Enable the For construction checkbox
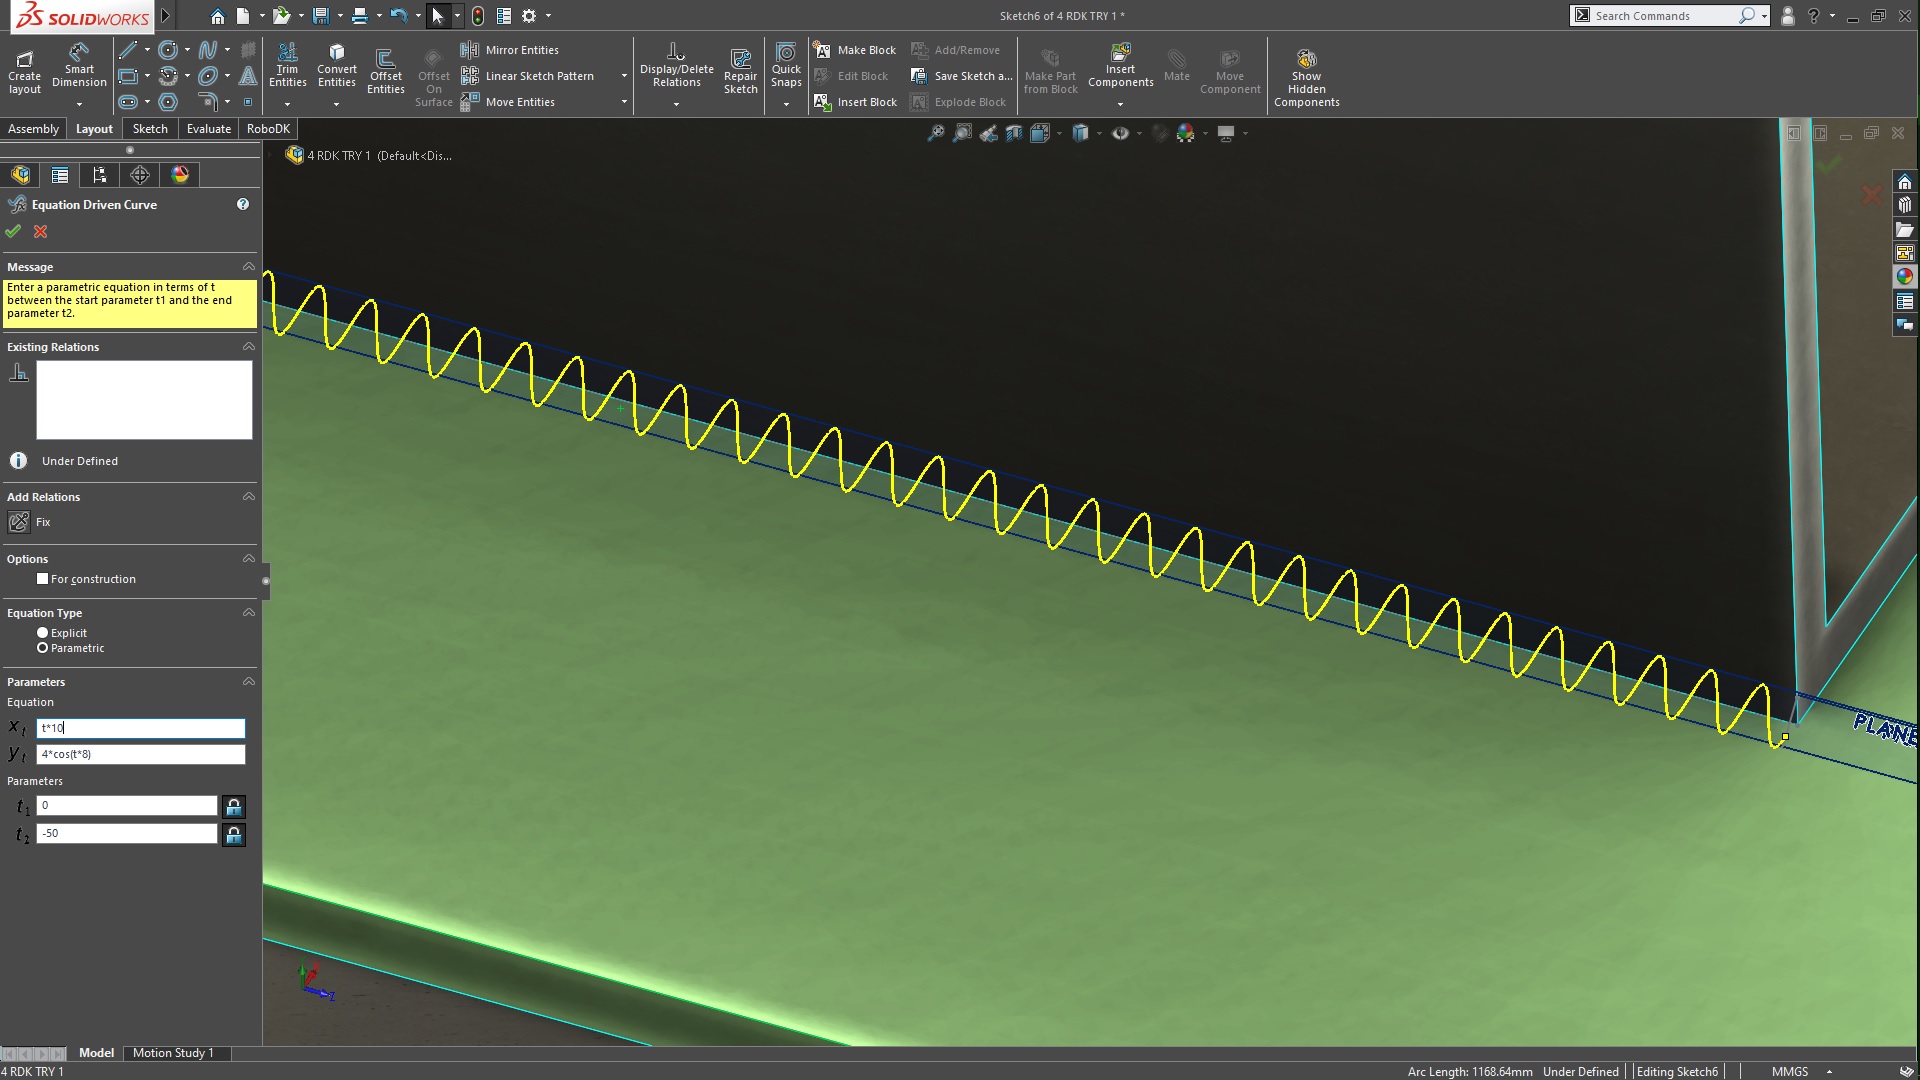This screenshot has height=1080, width=1920. [43, 579]
